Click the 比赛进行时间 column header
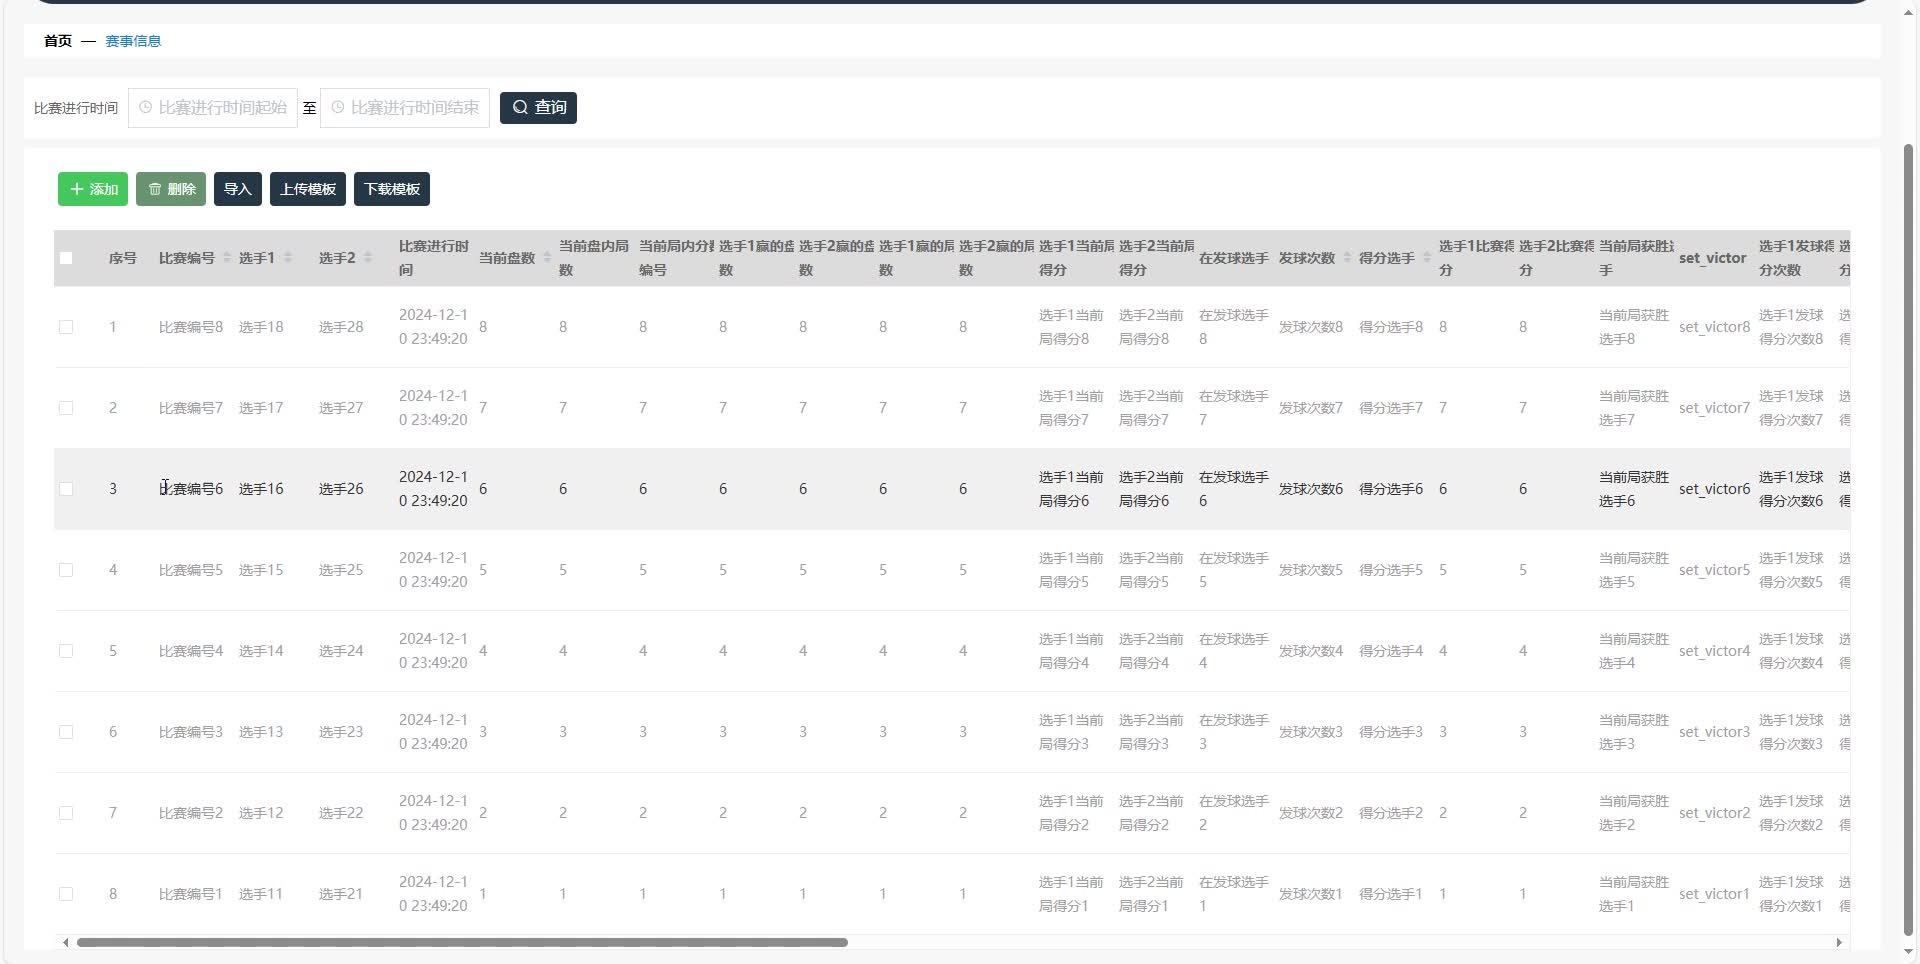 [434, 258]
